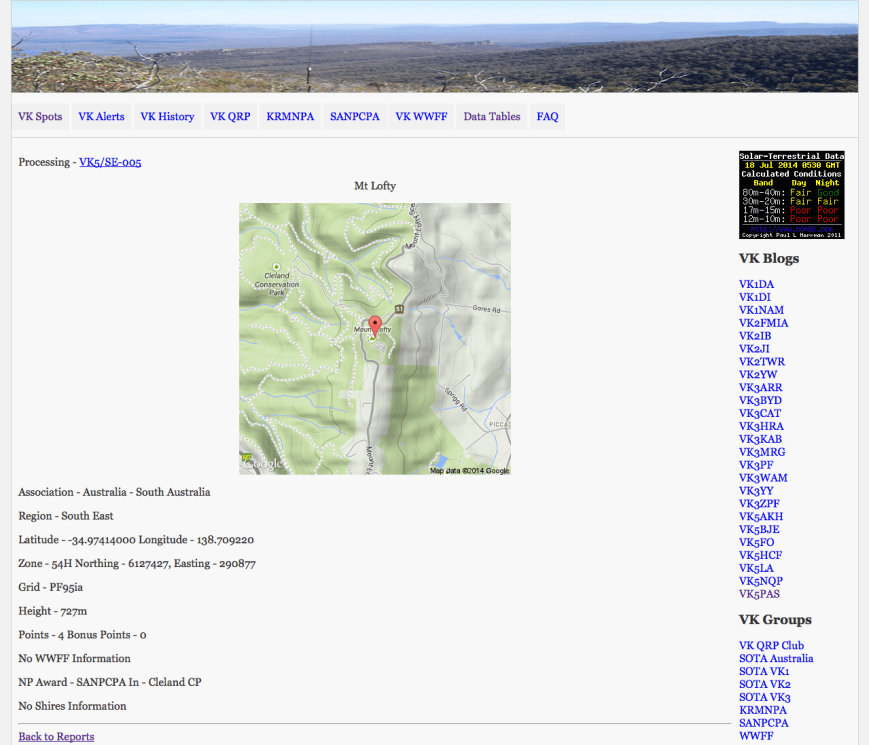Open the KRMNPA navigation tab
The image size is (869, 745).
[x=290, y=116]
